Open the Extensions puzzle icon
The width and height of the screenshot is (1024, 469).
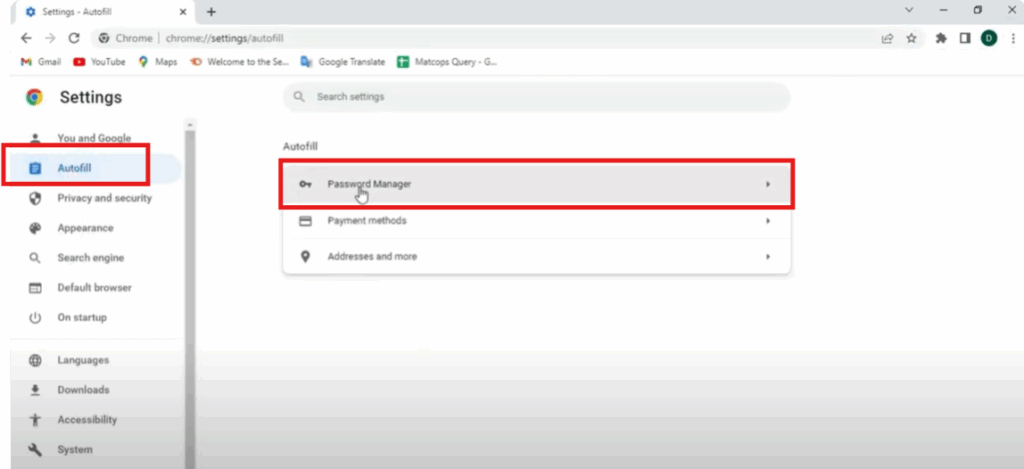point(941,39)
